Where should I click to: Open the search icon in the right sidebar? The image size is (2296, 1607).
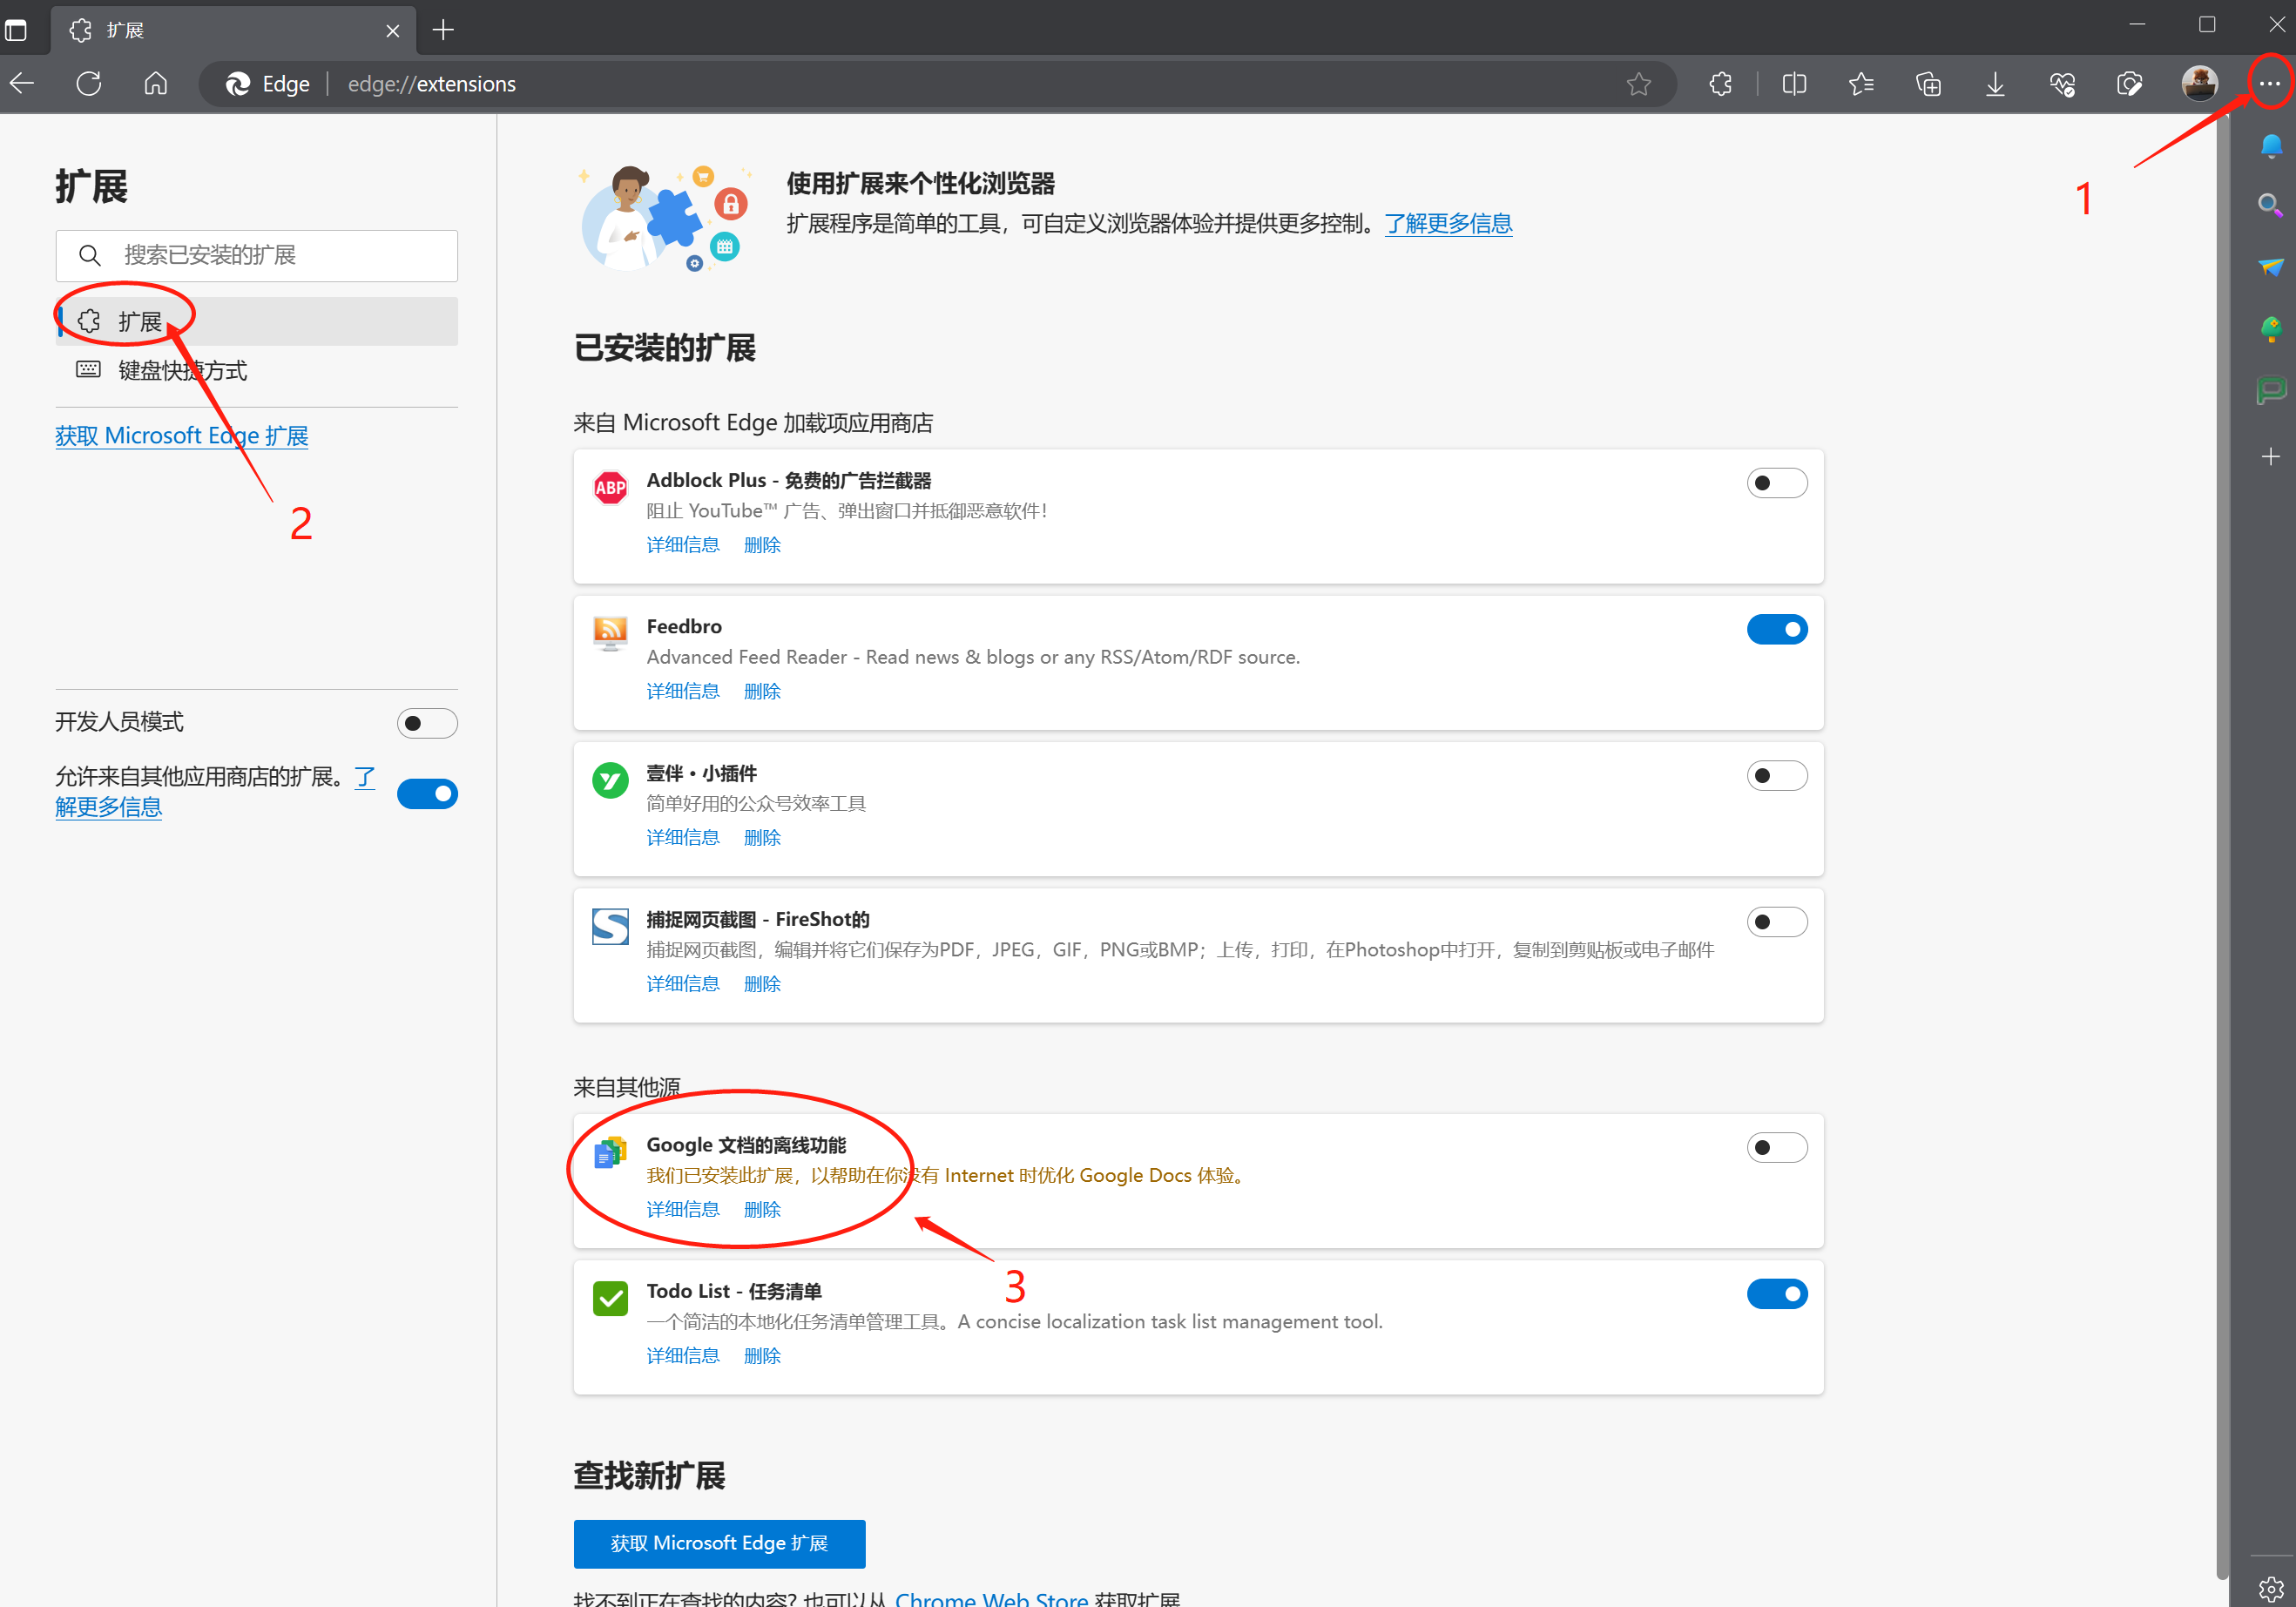click(2270, 204)
